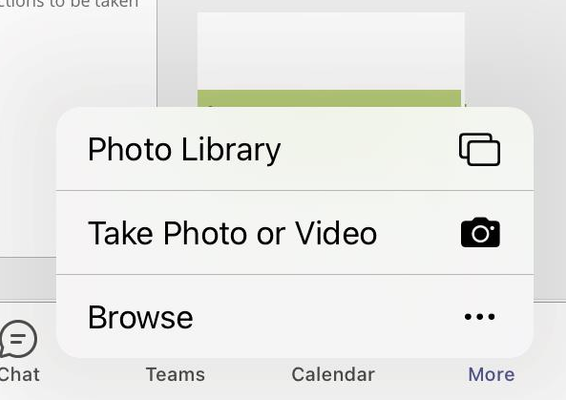
Task: Click the word Library in the first option
Action: (x=231, y=150)
